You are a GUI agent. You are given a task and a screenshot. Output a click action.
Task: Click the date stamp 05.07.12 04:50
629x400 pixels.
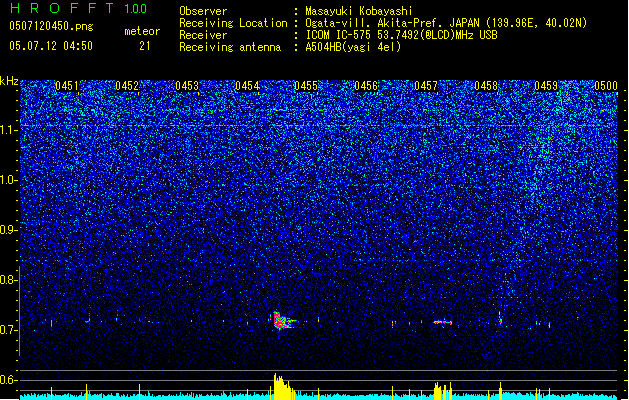point(51,46)
